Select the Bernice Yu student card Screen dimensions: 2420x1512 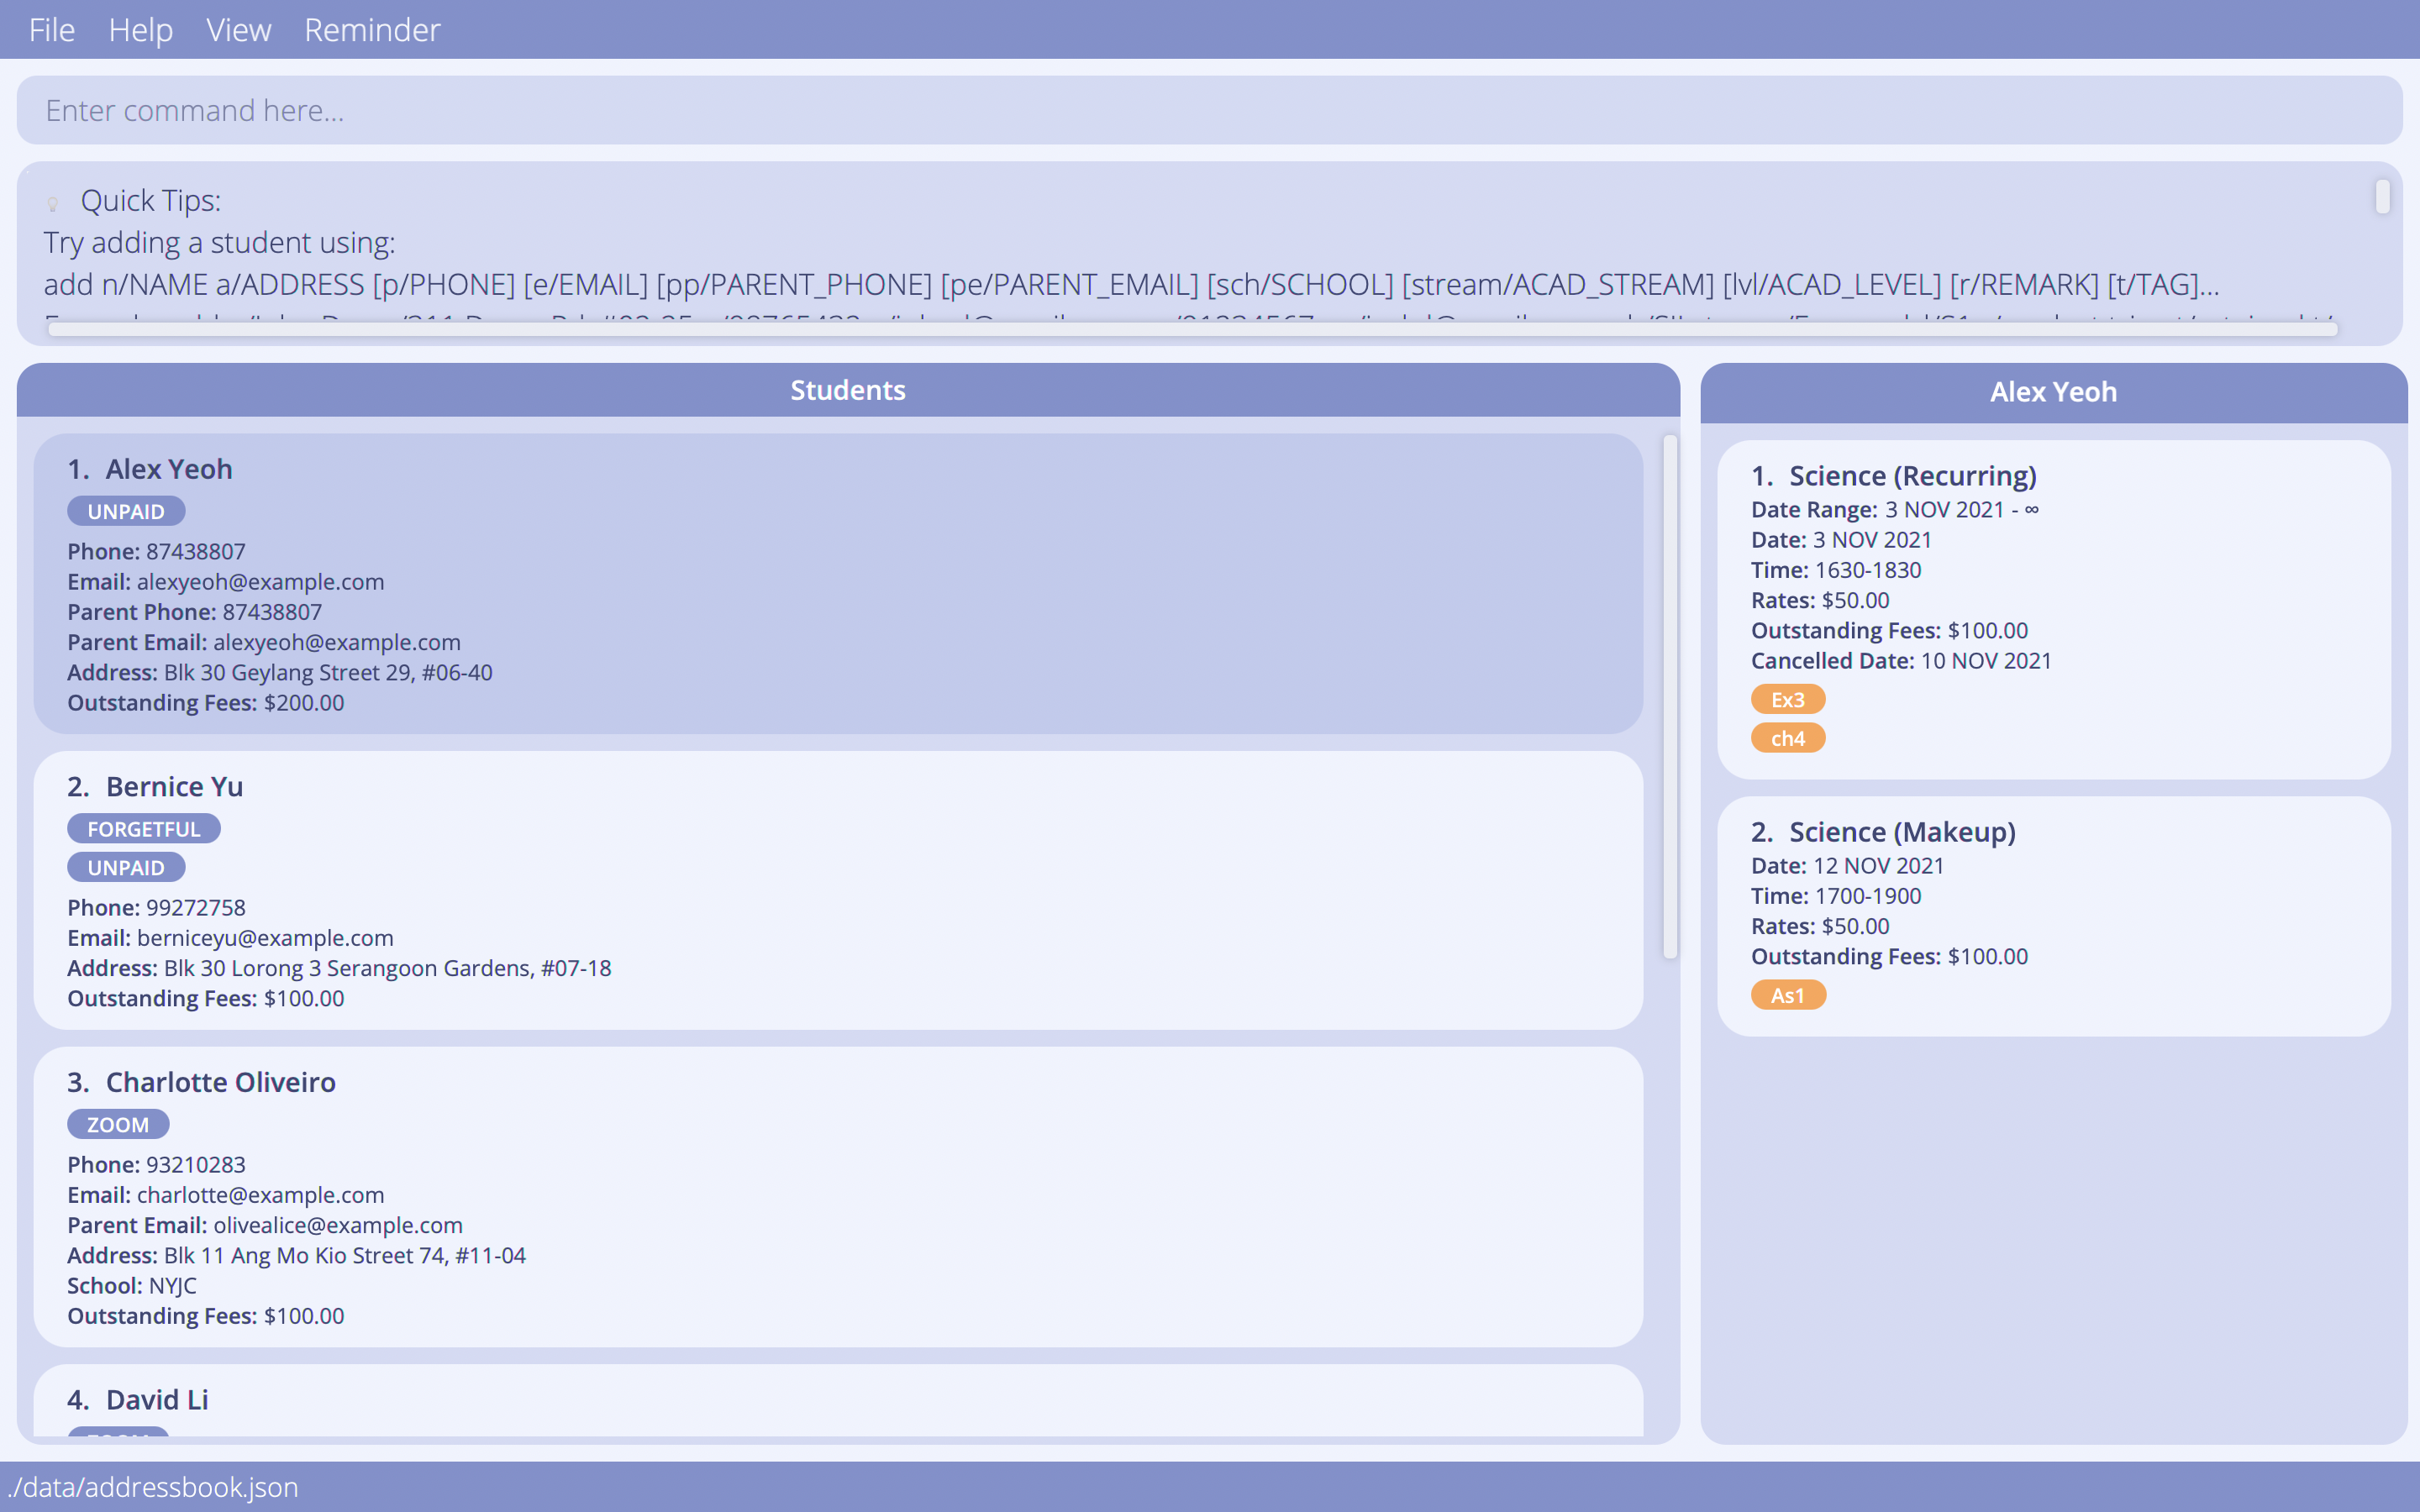838,890
